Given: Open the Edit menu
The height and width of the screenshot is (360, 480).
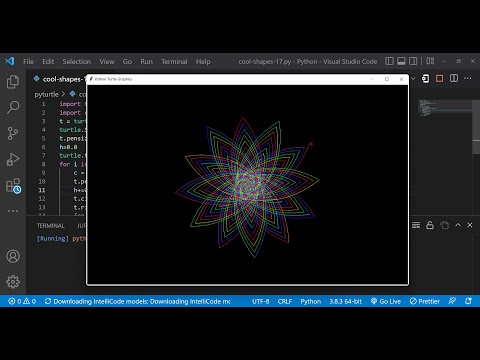Looking at the screenshot, I should pyautogui.click(x=48, y=61).
